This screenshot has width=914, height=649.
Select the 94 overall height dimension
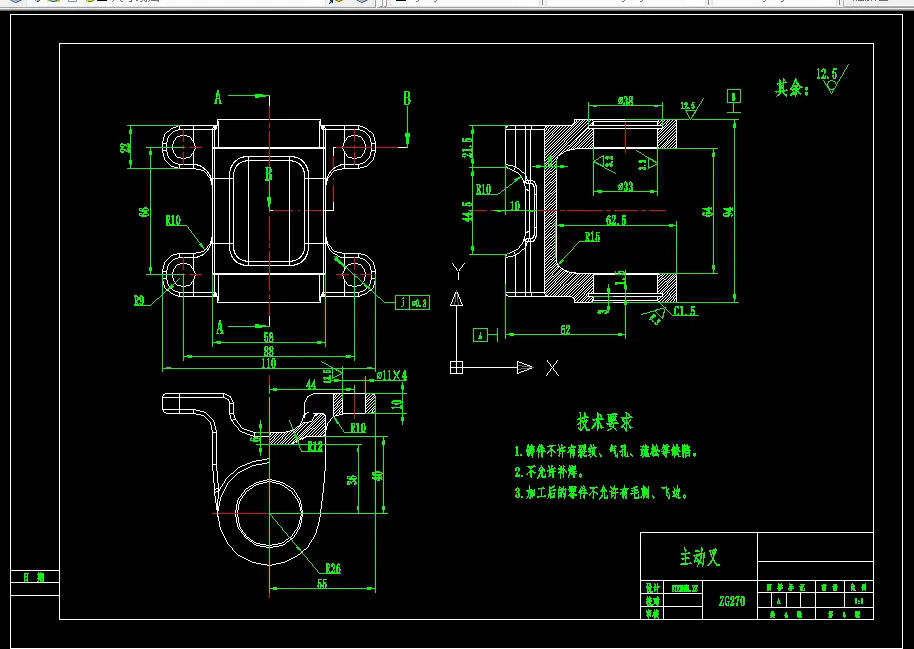click(728, 211)
